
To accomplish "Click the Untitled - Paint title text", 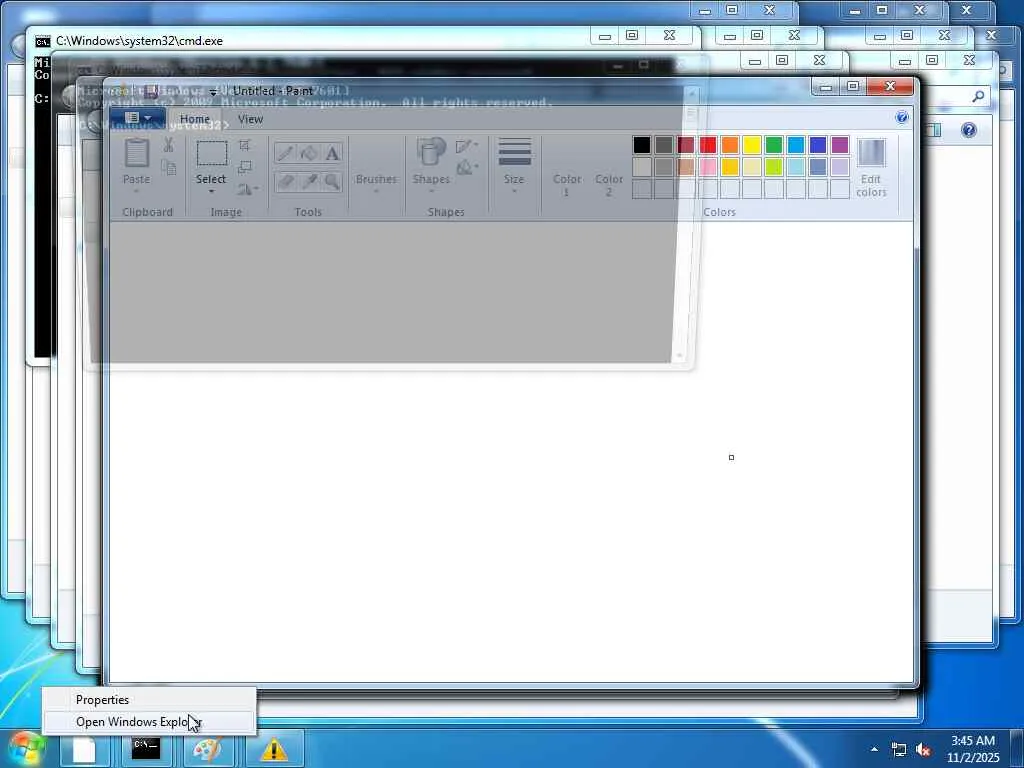I will click(273, 91).
